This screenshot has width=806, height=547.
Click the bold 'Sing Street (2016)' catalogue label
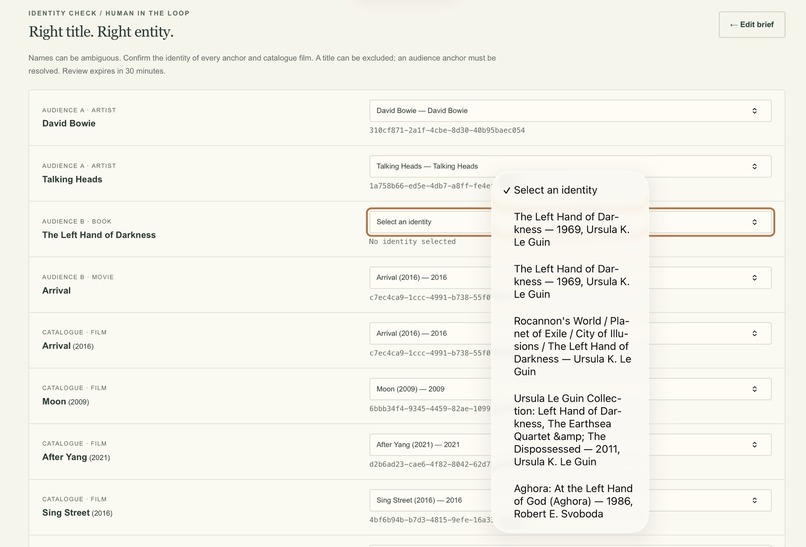pyautogui.click(x=77, y=513)
